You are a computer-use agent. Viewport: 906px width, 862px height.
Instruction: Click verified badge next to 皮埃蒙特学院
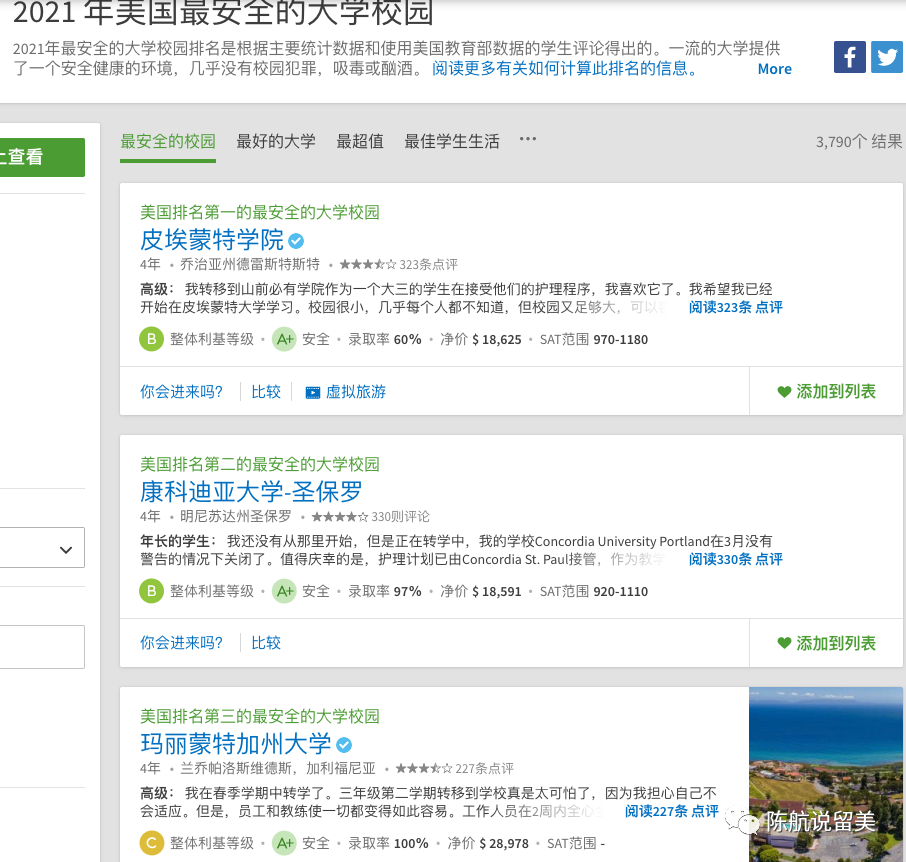tap(296, 240)
